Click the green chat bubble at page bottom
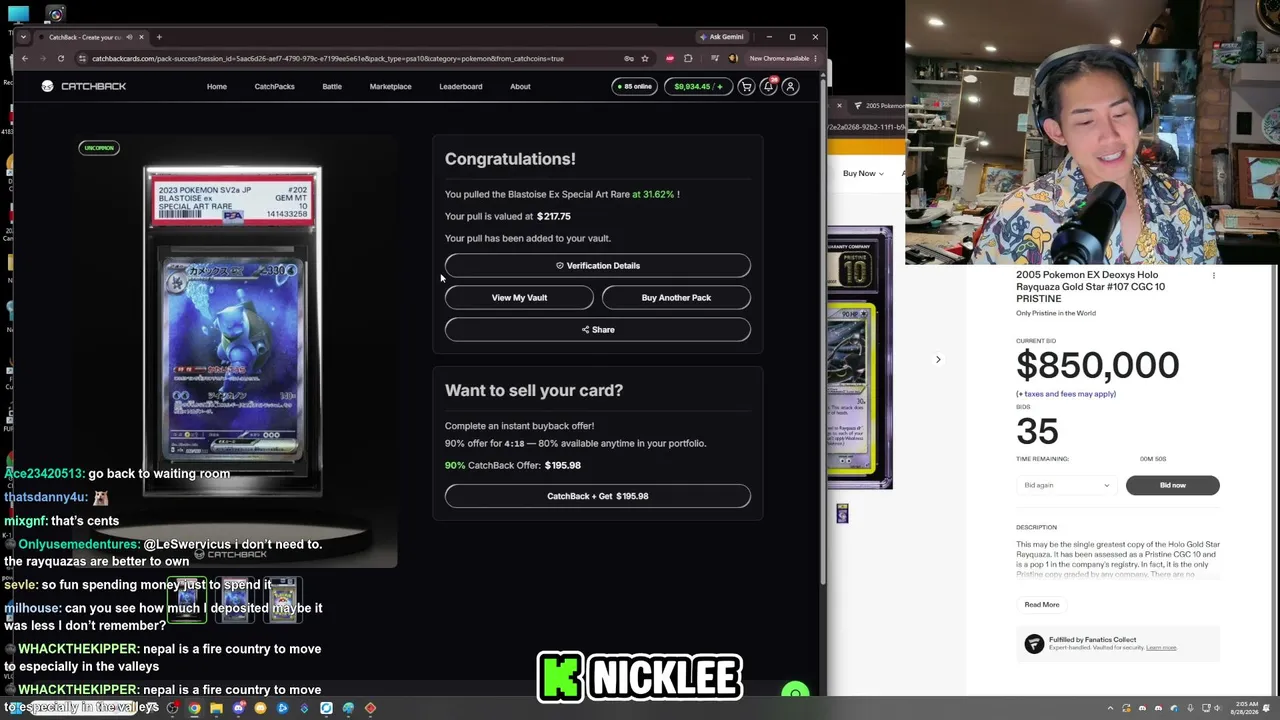Image resolution: width=1280 pixels, height=720 pixels. (x=795, y=690)
